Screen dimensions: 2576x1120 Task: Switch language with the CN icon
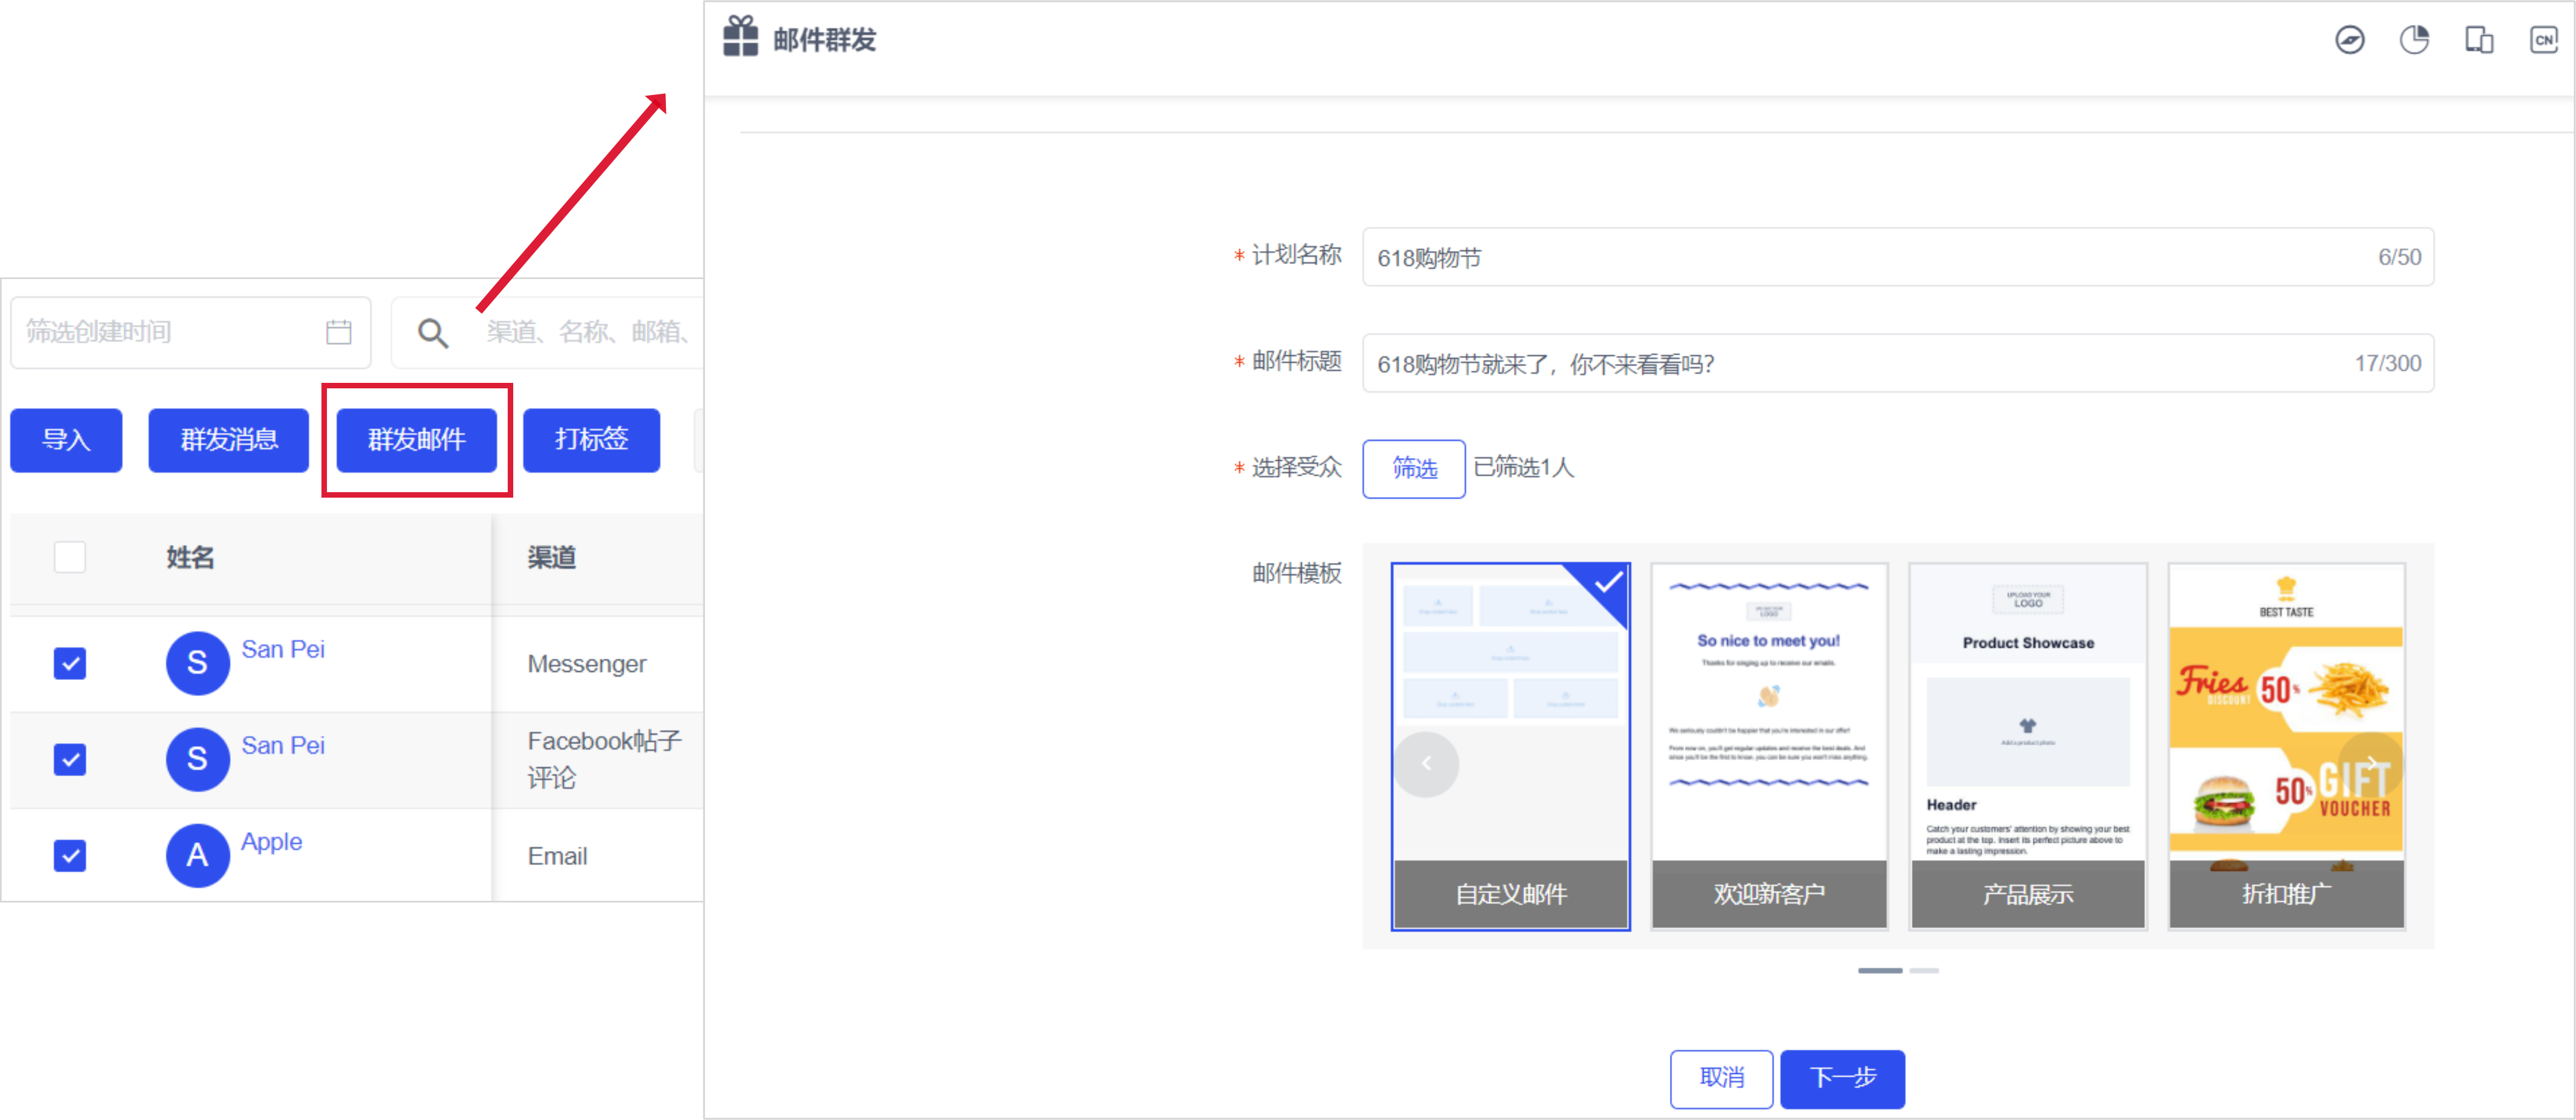2543,40
